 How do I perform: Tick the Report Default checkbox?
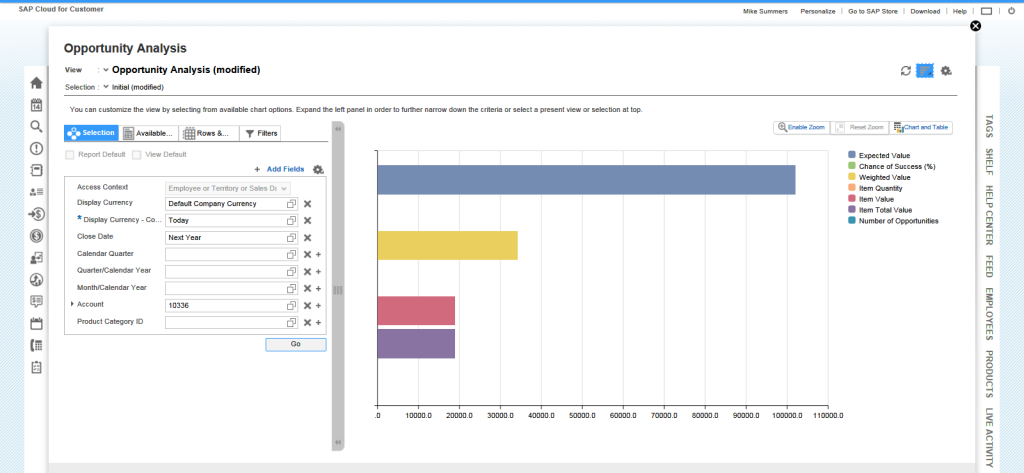click(x=69, y=155)
